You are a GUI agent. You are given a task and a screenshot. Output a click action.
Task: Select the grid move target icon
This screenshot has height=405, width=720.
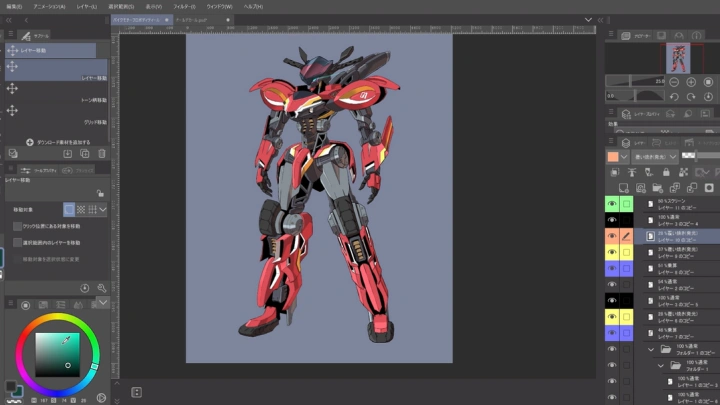(92, 210)
